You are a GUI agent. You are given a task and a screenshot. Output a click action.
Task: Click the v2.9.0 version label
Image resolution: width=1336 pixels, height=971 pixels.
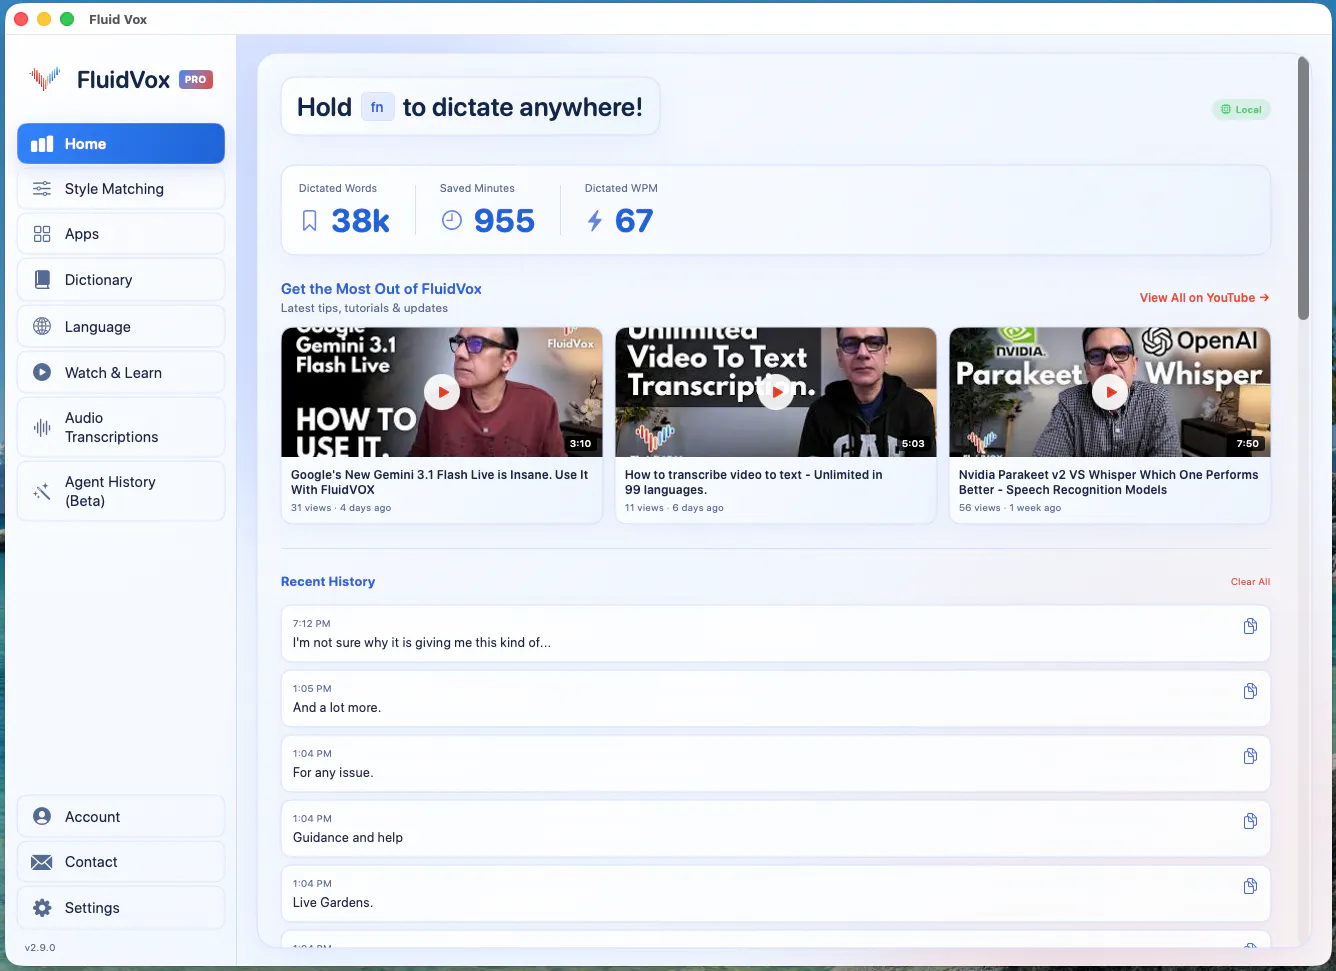pyautogui.click(x=40, y=947)
